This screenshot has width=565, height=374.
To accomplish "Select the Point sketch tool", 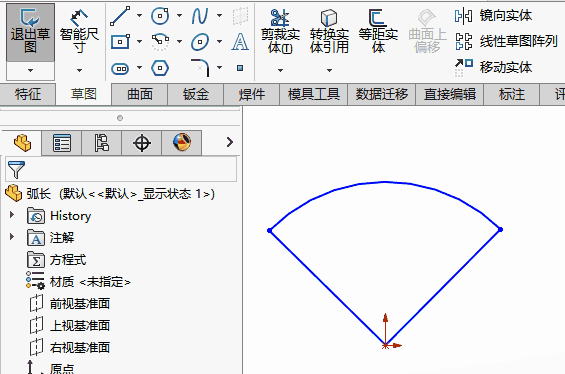I will [240, 68].
